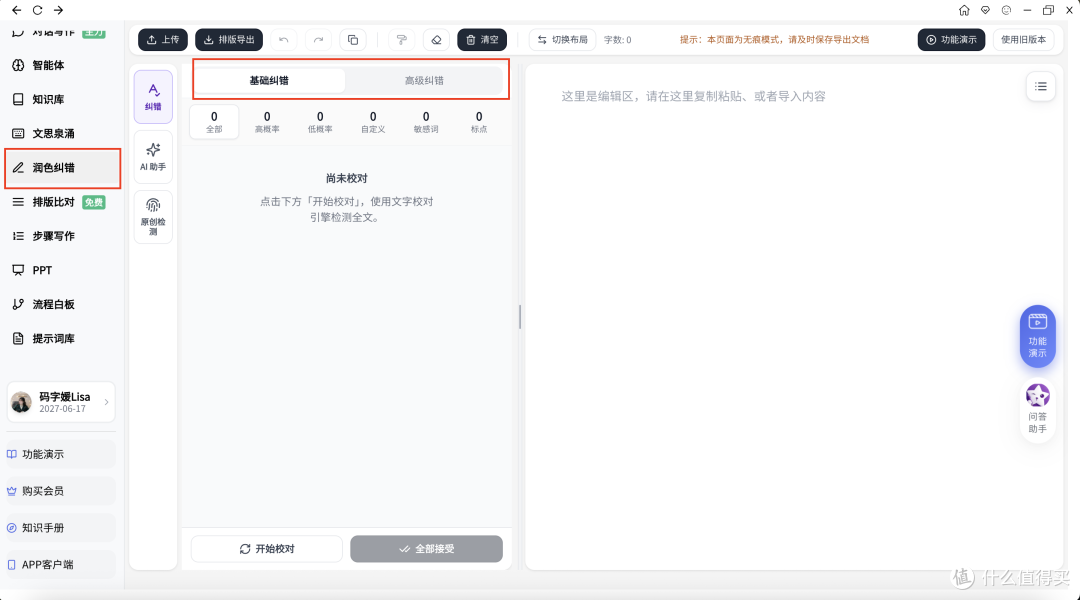Click 全部接受 accept all button
Screen dimensions: 1080x600
pos(426,549)
